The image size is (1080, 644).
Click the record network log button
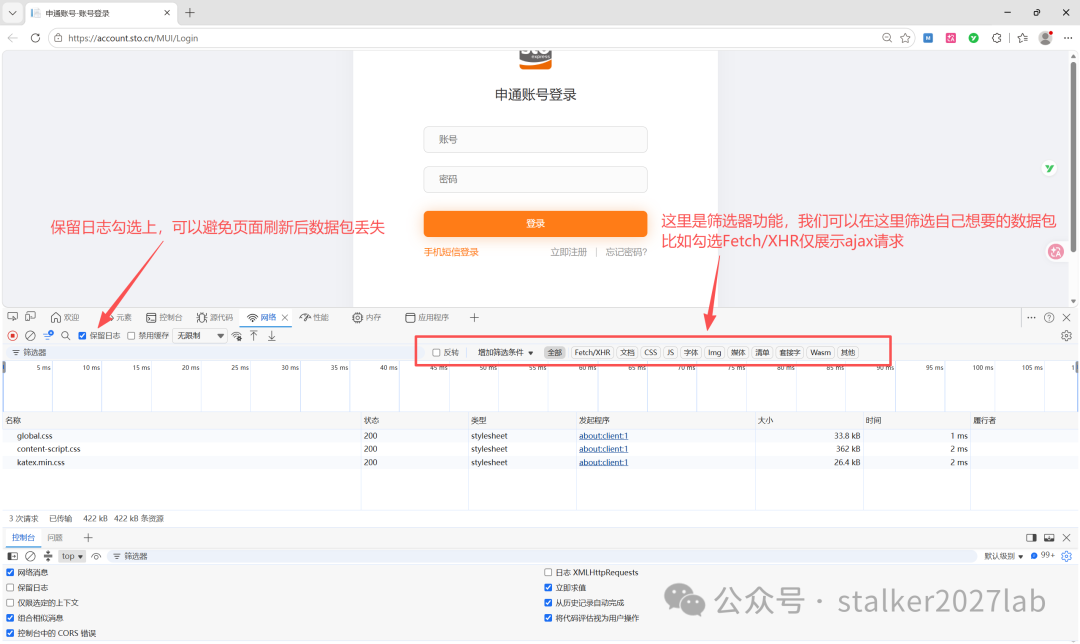point(12,336)
